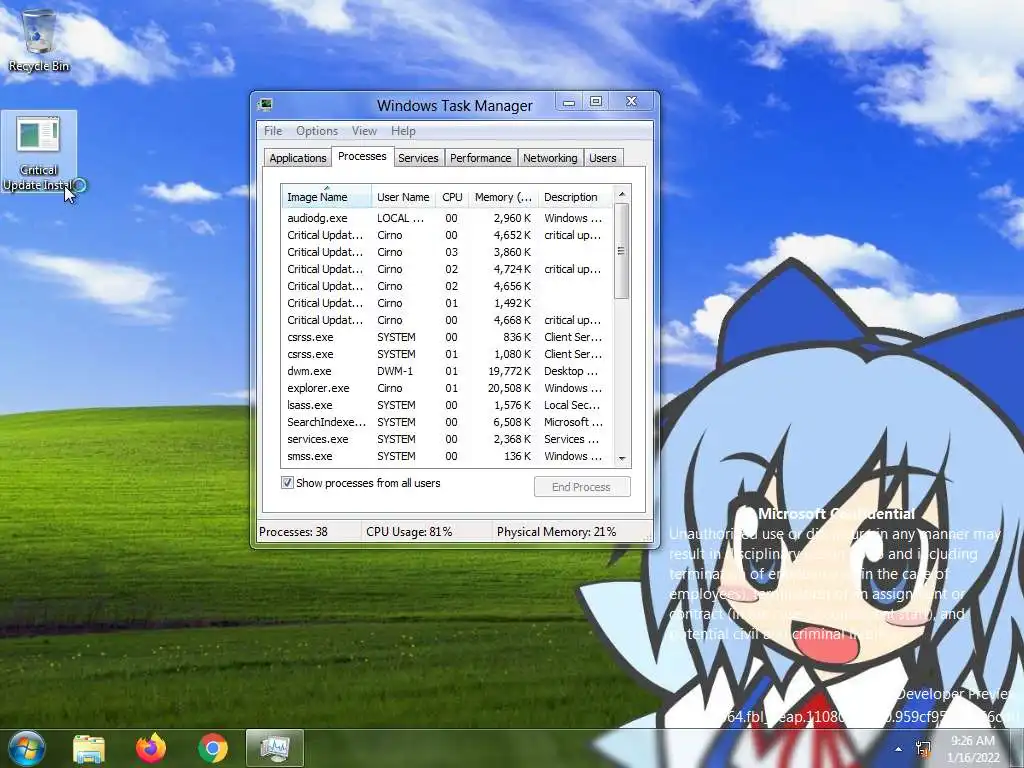
Task: Select Critical Update process using 4,724 K
Action: (x=447, y=269)
